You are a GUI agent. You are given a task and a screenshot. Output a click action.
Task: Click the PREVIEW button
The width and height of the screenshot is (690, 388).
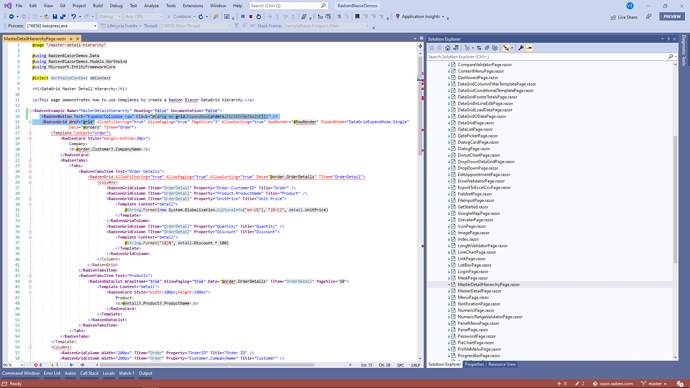coord(672,16)
